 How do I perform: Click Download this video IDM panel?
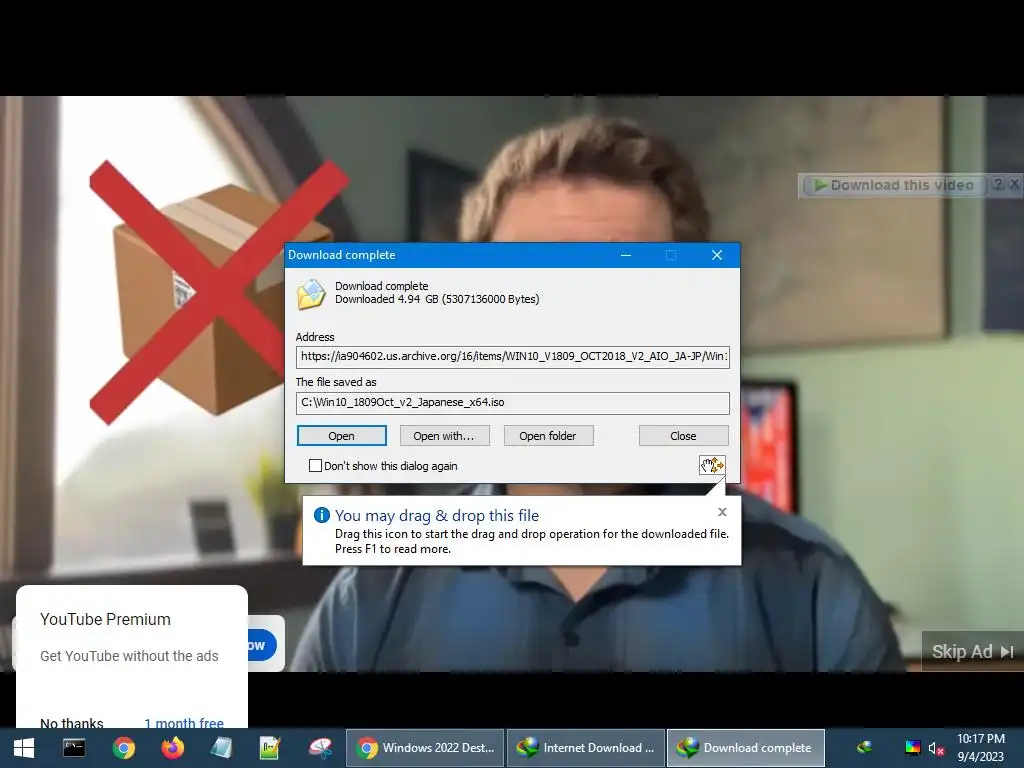point(895,185)
